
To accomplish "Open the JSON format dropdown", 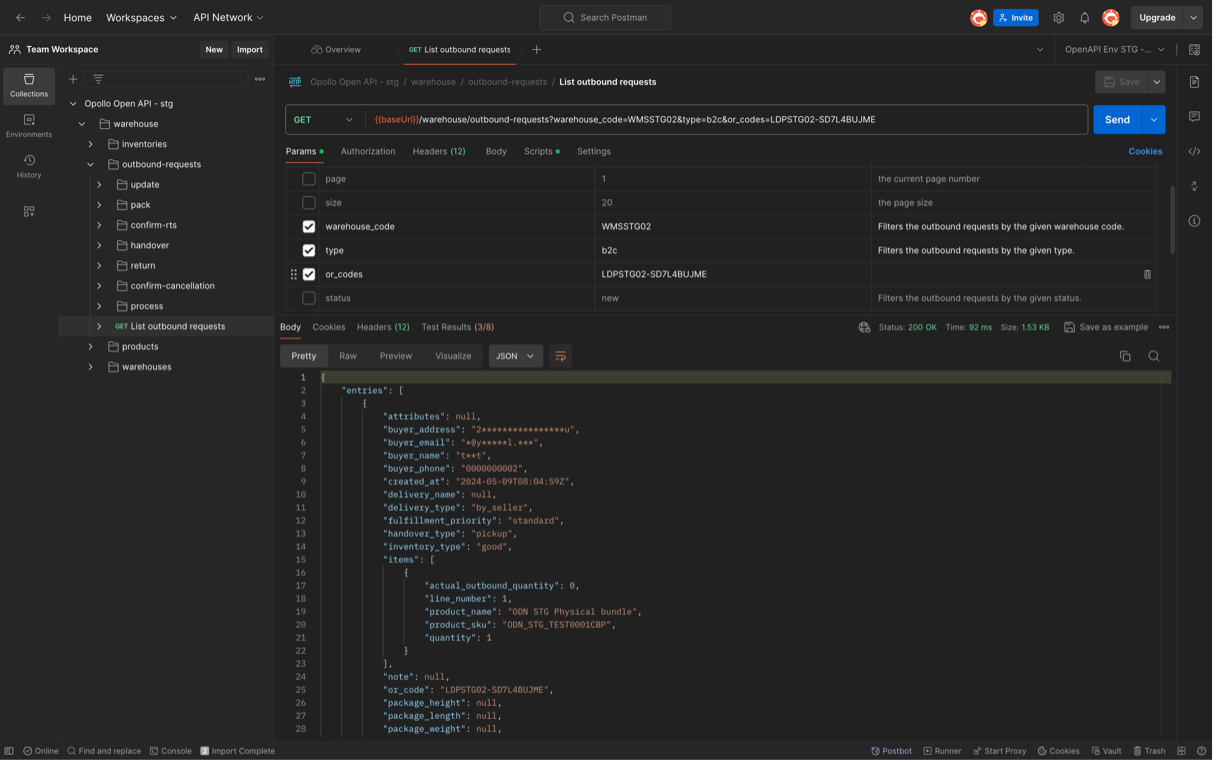I will tap(517, 357).
